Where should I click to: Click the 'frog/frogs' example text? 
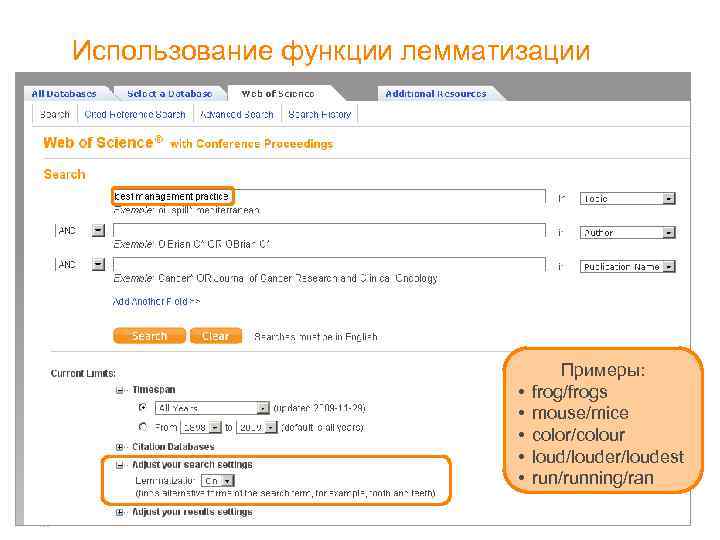pos(569,392)
